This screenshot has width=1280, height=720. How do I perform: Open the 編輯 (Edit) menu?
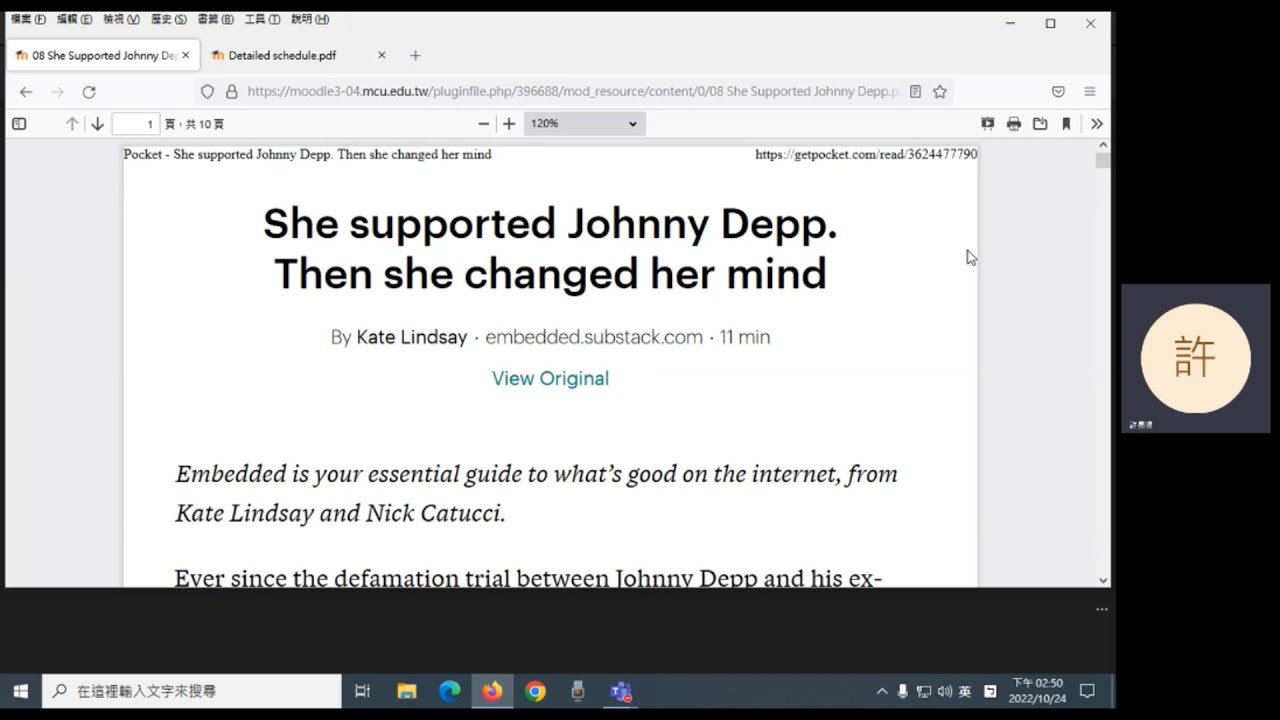74,19
